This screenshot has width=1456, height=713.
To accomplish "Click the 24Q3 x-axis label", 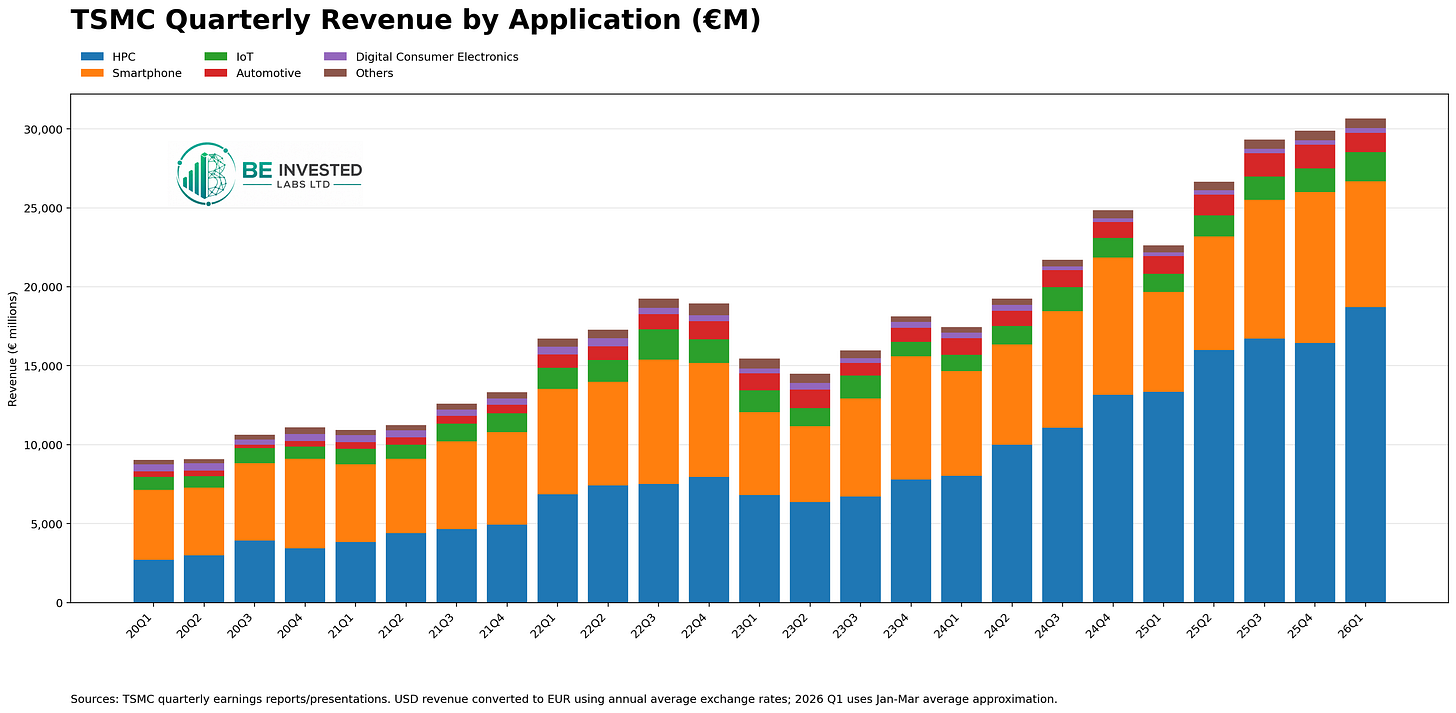I will tap(1049, 625).
